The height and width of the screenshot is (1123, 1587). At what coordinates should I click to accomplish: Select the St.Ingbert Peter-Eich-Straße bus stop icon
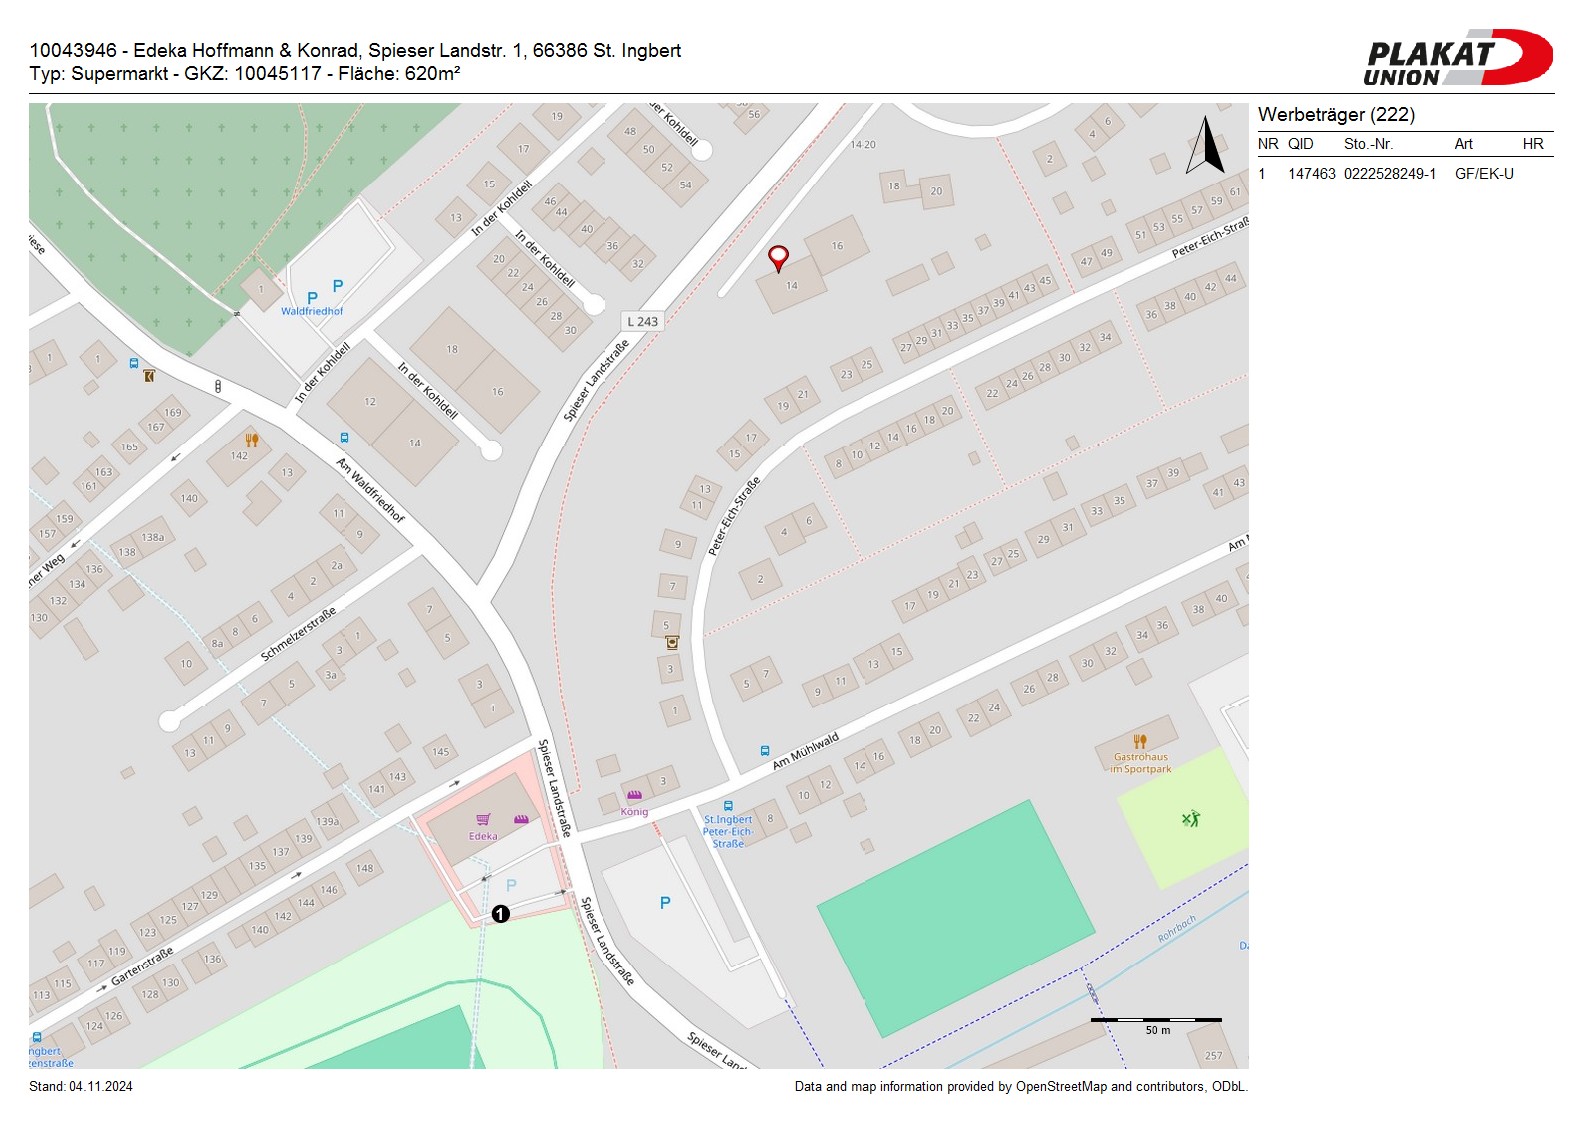click(x=728, y=806)
